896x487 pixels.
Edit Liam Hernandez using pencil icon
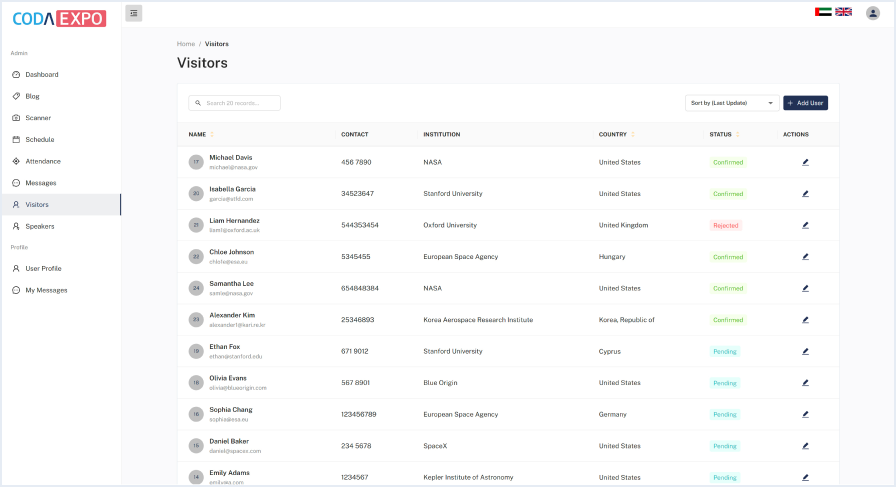[805, 225]
